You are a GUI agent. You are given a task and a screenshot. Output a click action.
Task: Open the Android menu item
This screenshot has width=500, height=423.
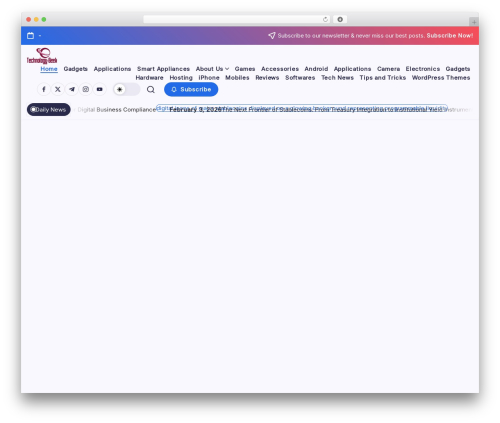pyautogui.click(x=316, y=69)
